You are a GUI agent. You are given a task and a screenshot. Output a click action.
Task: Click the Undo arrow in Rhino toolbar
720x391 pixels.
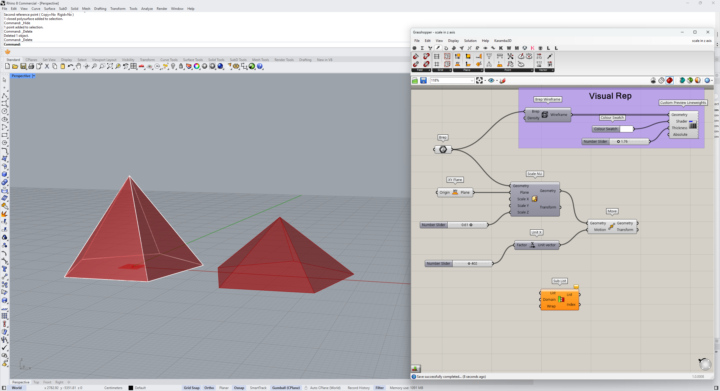(70, 67)
